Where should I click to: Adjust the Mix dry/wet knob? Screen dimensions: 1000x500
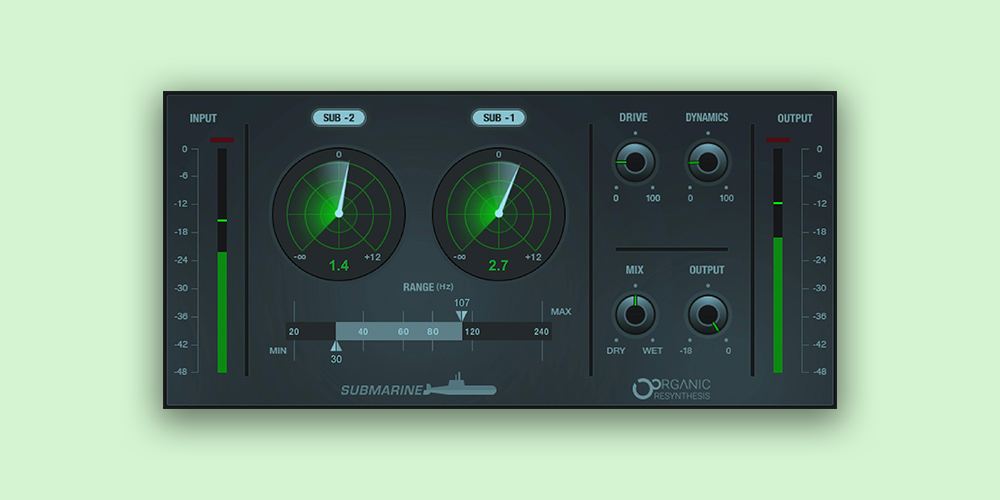(635, 314)
